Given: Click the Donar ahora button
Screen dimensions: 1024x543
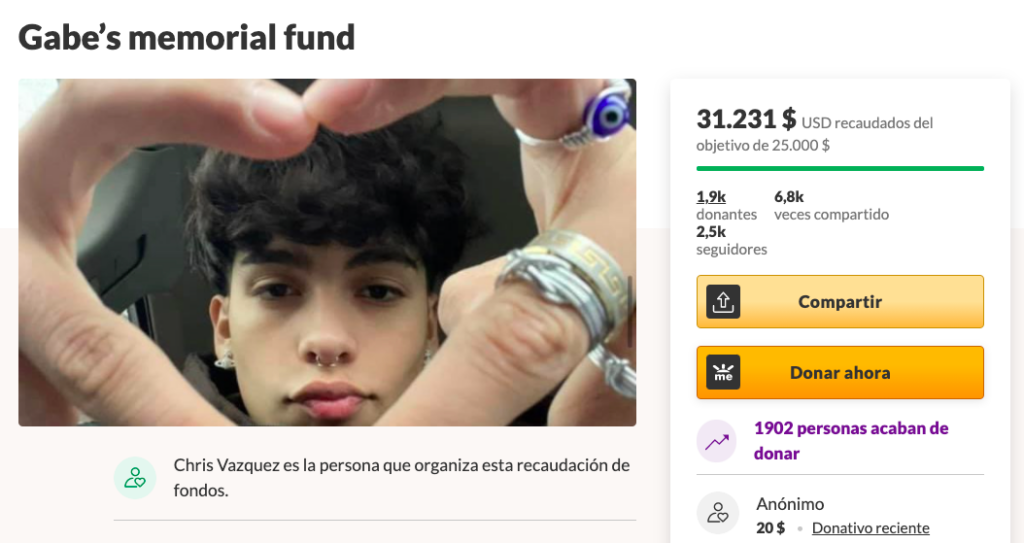Looking at the screenshot, I should click(840, 372).
